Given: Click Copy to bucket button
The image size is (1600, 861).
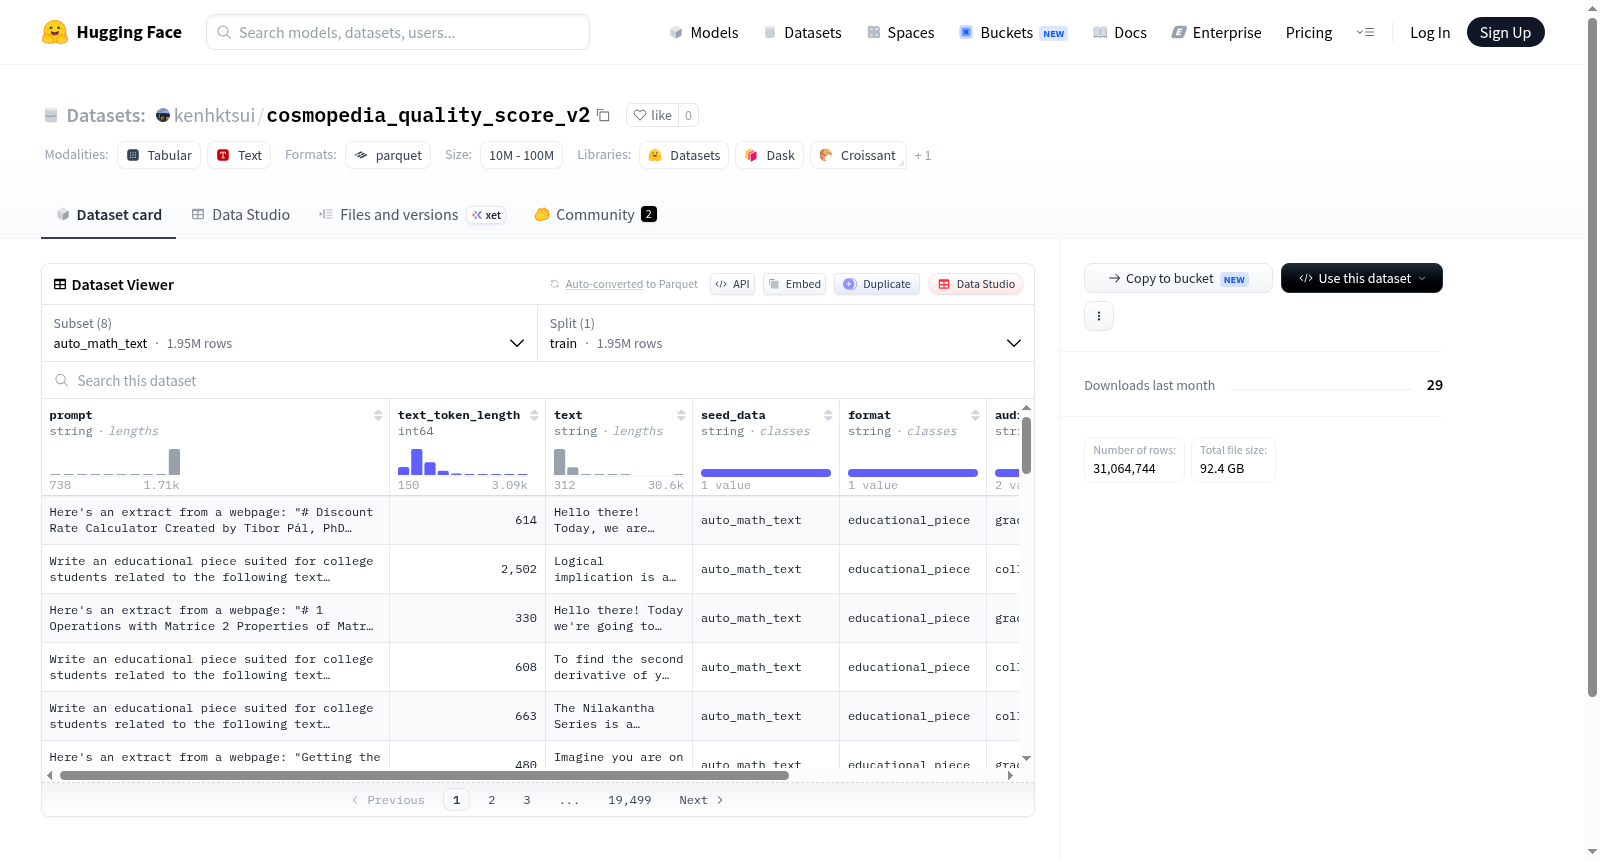Looking at the screenshot, I should tap(1178, 278).
